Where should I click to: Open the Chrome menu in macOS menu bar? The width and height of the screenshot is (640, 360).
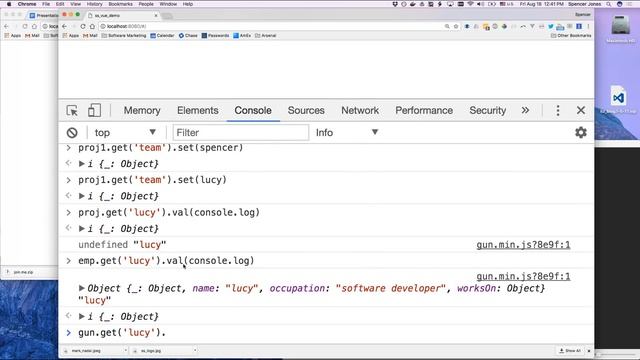[27, 4]
